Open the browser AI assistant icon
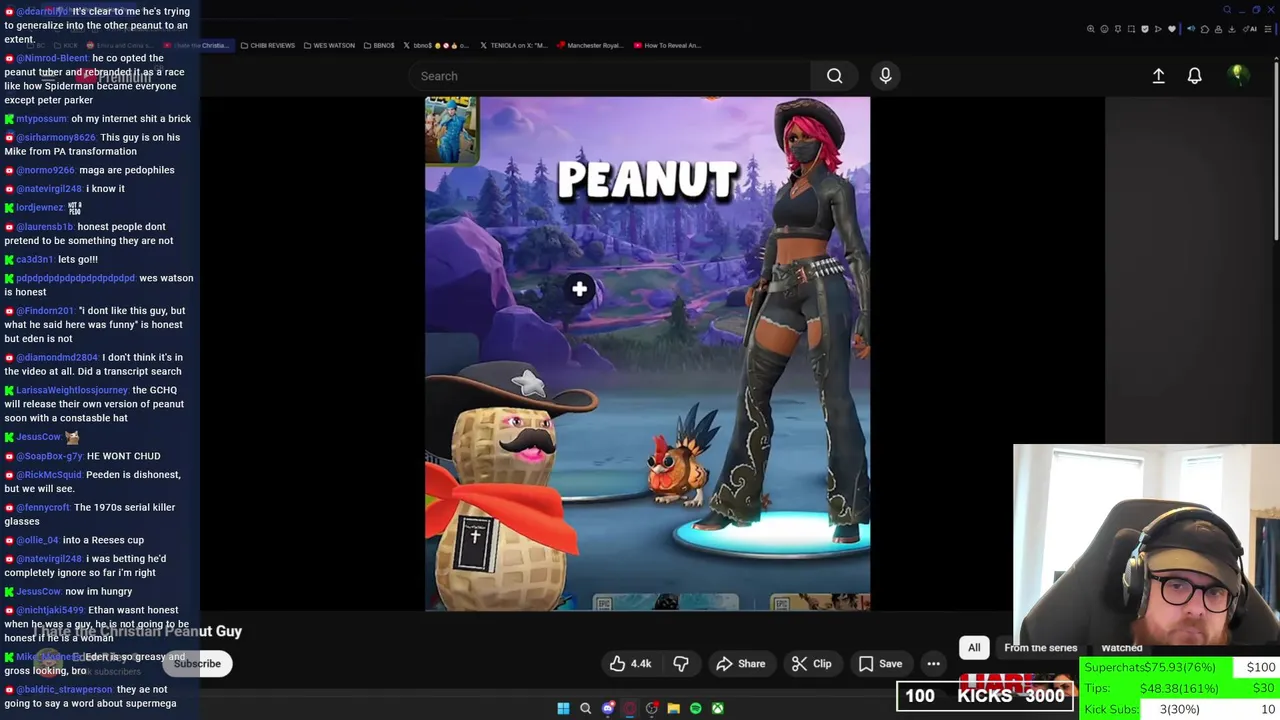The height and width of the screenshot is (720, 1280). point(1250,29)
